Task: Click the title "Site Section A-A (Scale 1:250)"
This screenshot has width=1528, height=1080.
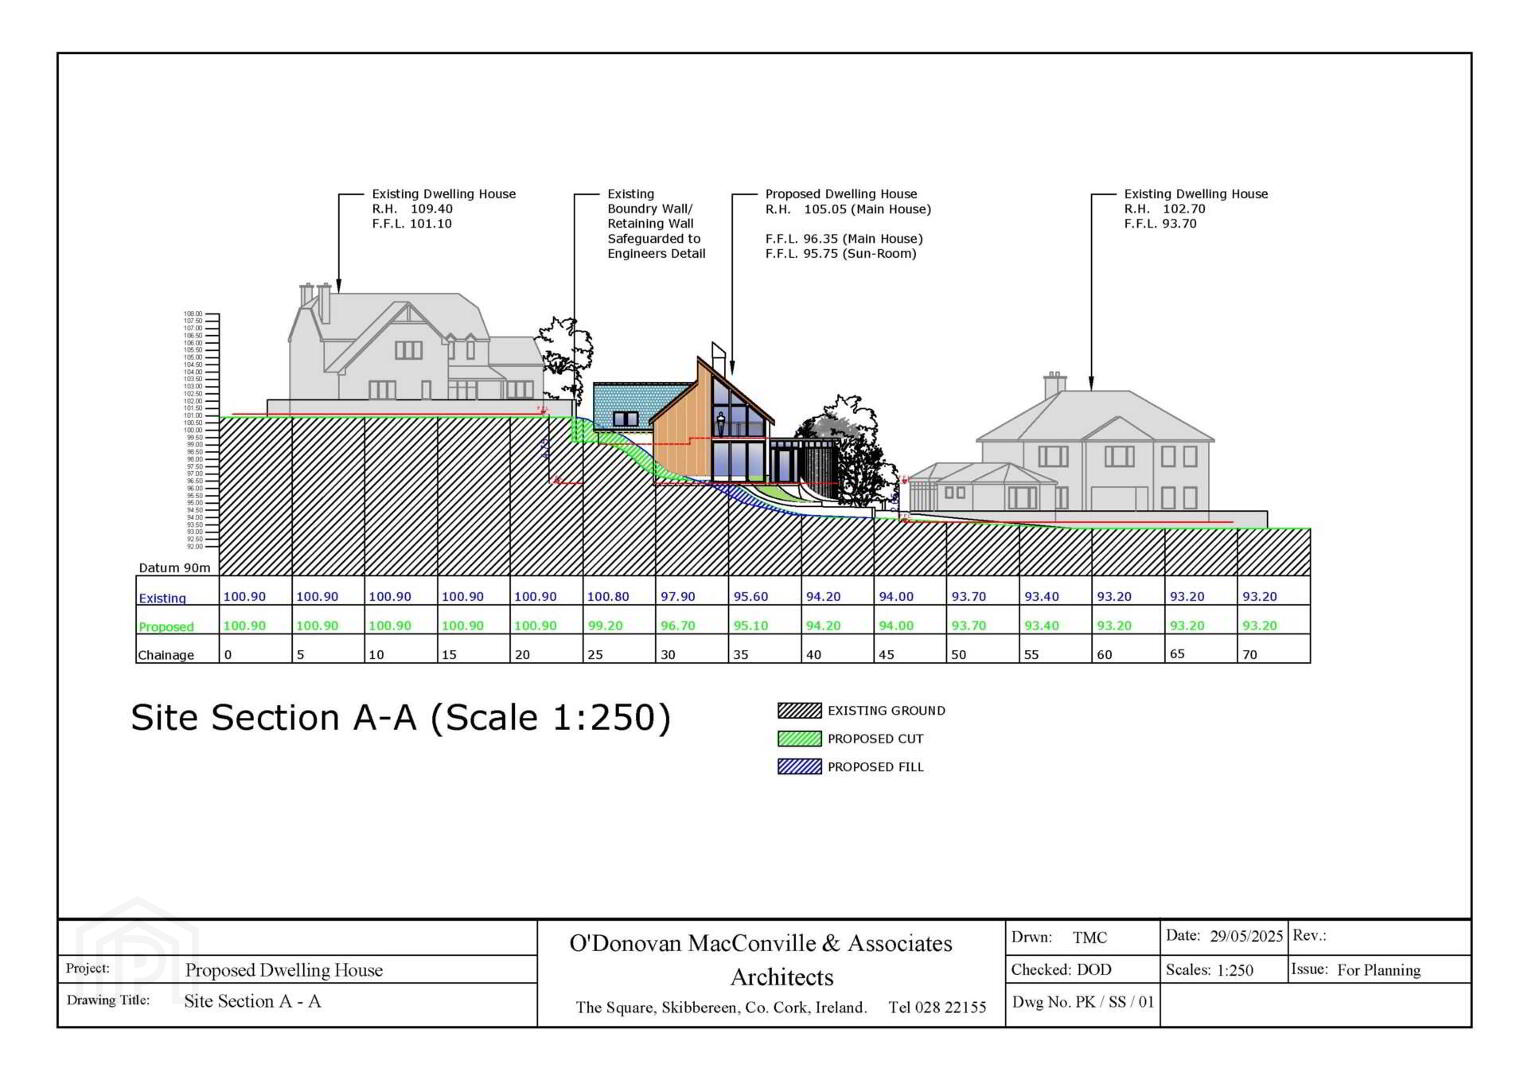Action: (x=400, y=718)
